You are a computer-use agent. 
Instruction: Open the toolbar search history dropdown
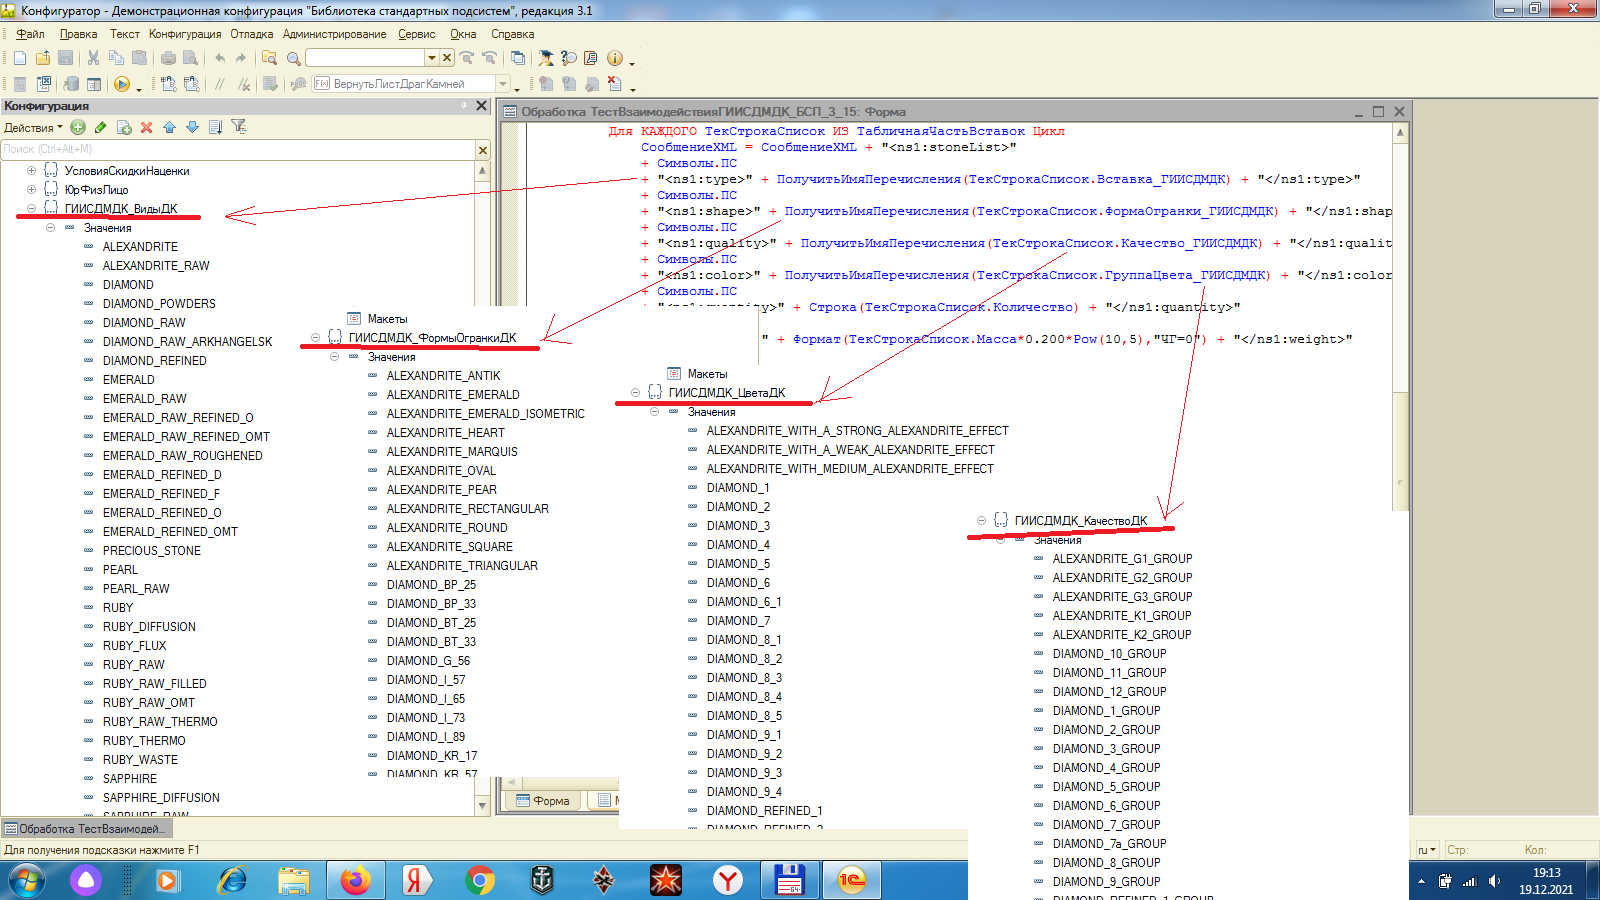click(432, 58)
